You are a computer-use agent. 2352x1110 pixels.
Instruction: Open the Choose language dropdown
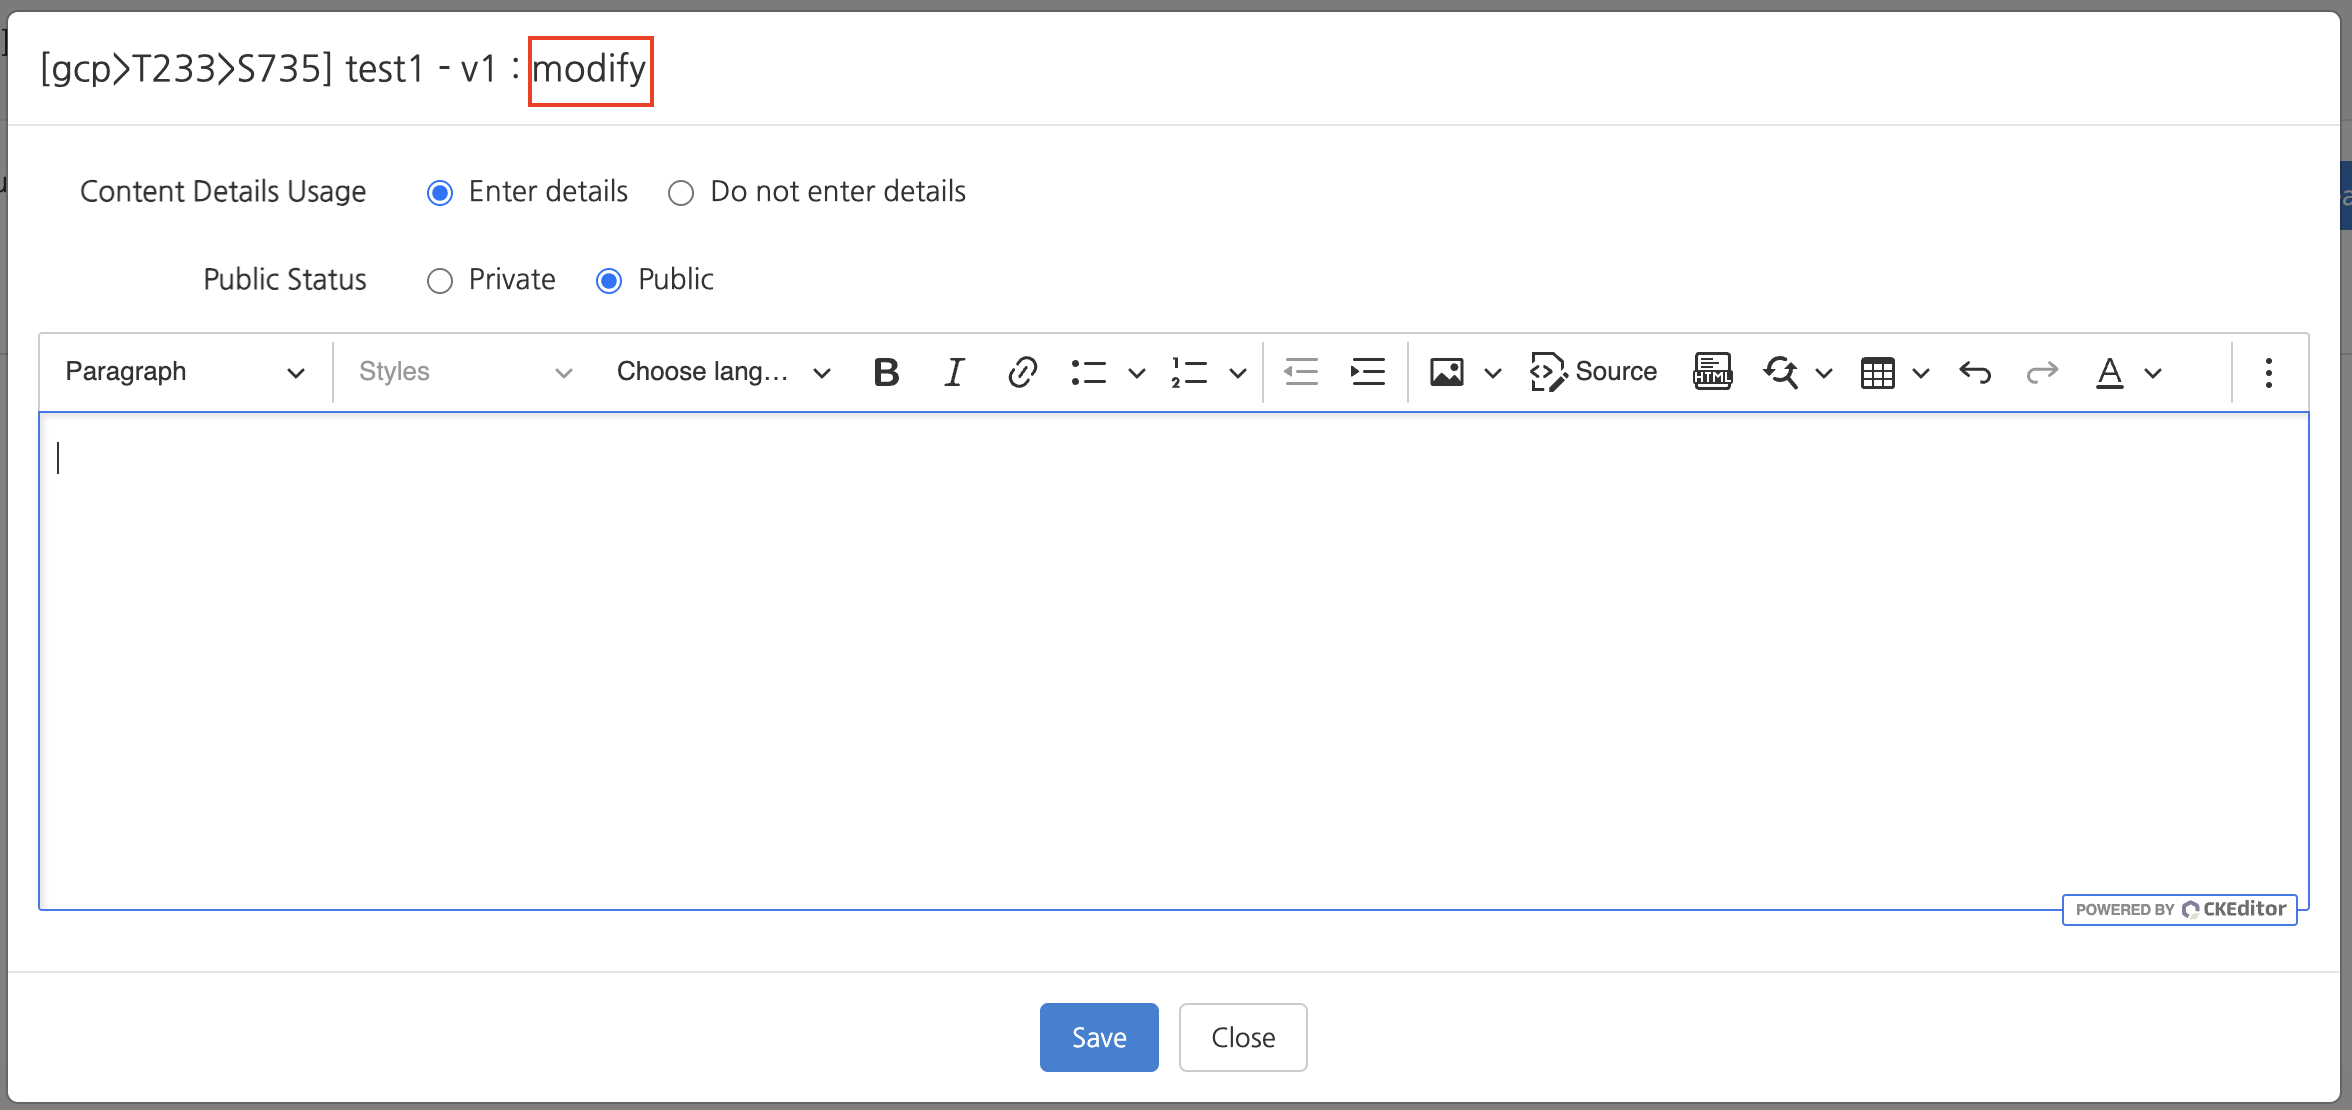pos(723,372)
